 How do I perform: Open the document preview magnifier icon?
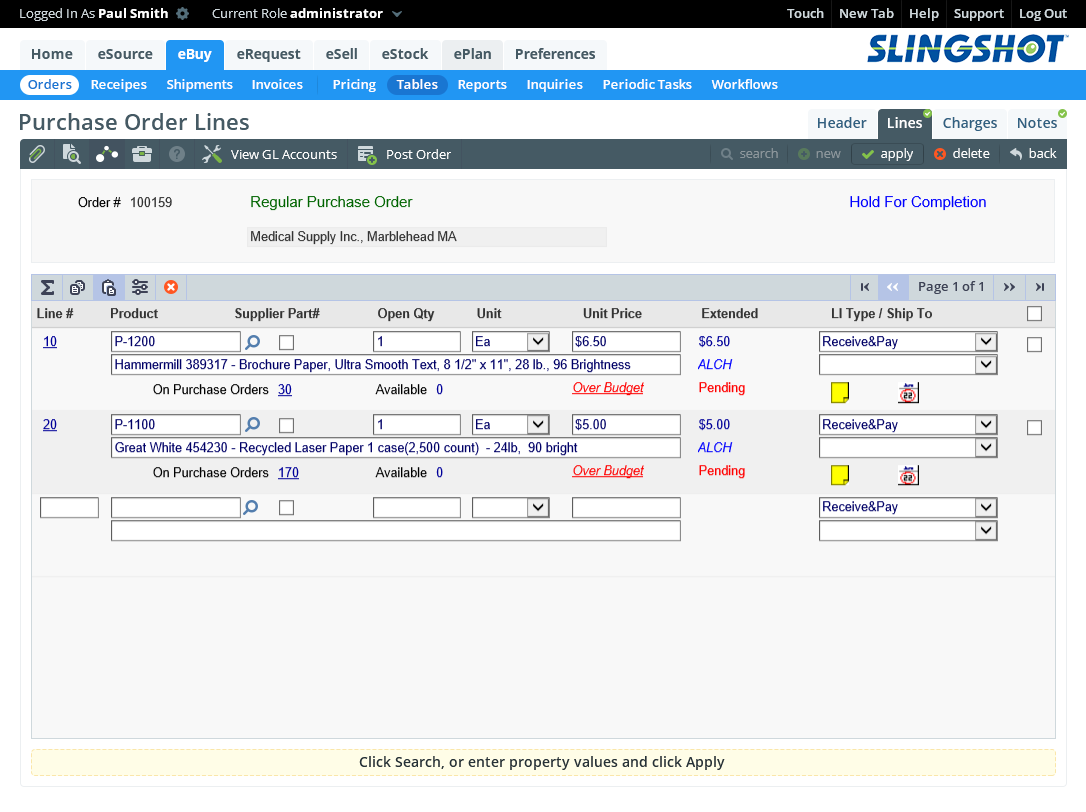coord(71,154)
